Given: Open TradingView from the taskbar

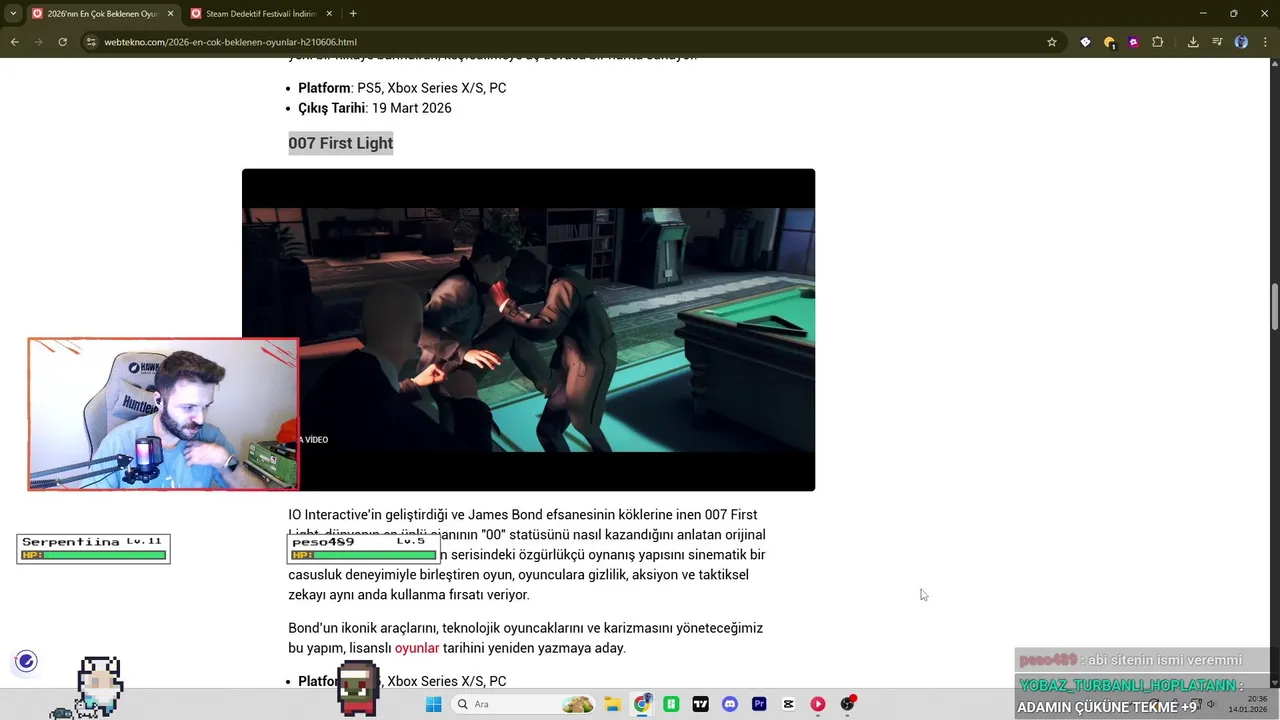Looking at the screenshot, I should 700,704.
